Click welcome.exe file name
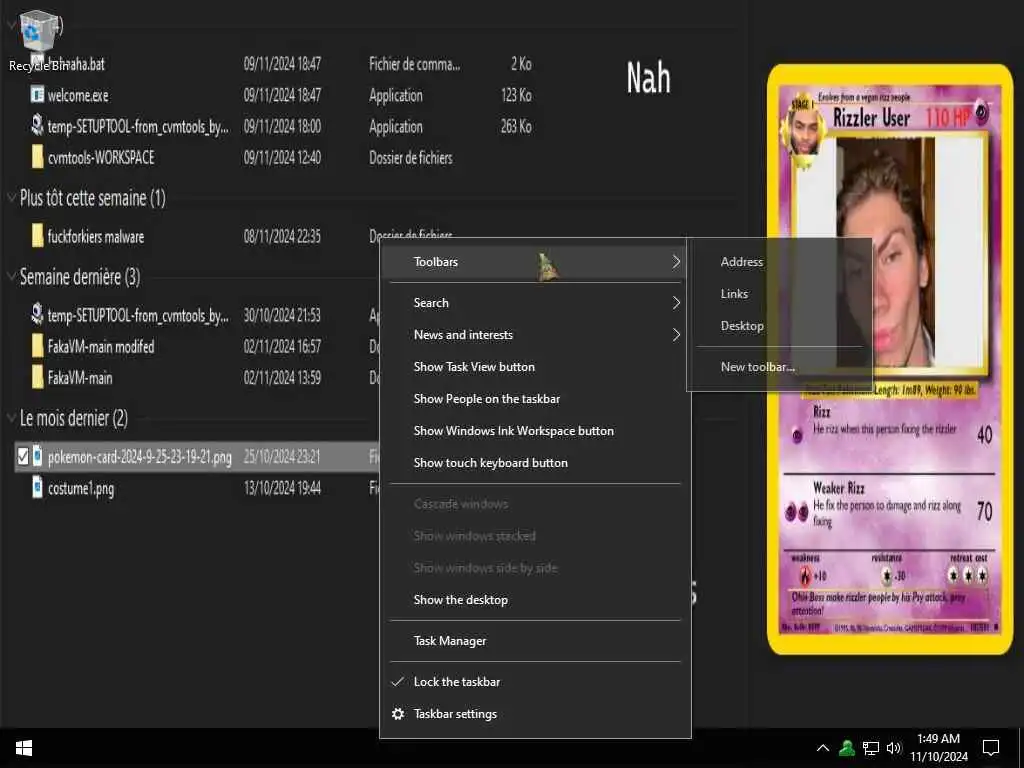The width and height of the screenshot is (1024, 768). coord(78,95)
